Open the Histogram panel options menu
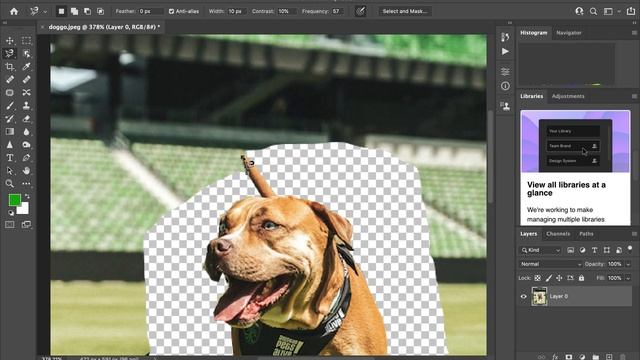The image size is (640, 360). pyautogui.click(x=634, y=33)
